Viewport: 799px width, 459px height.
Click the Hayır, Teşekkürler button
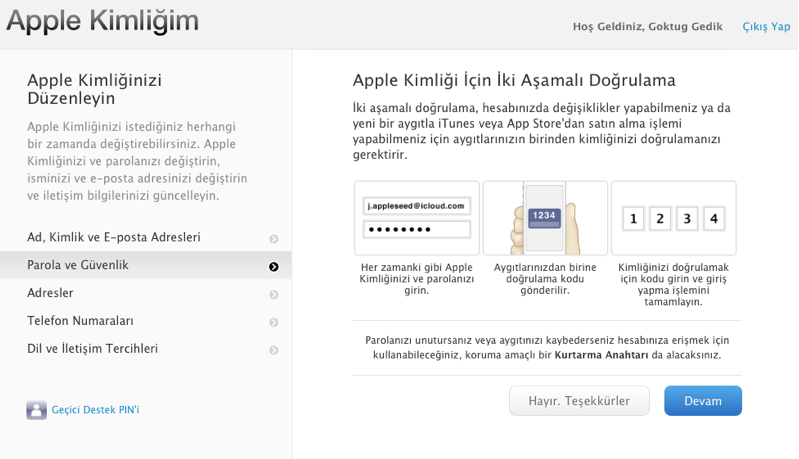pyautogui.click(x=579, y=401)
